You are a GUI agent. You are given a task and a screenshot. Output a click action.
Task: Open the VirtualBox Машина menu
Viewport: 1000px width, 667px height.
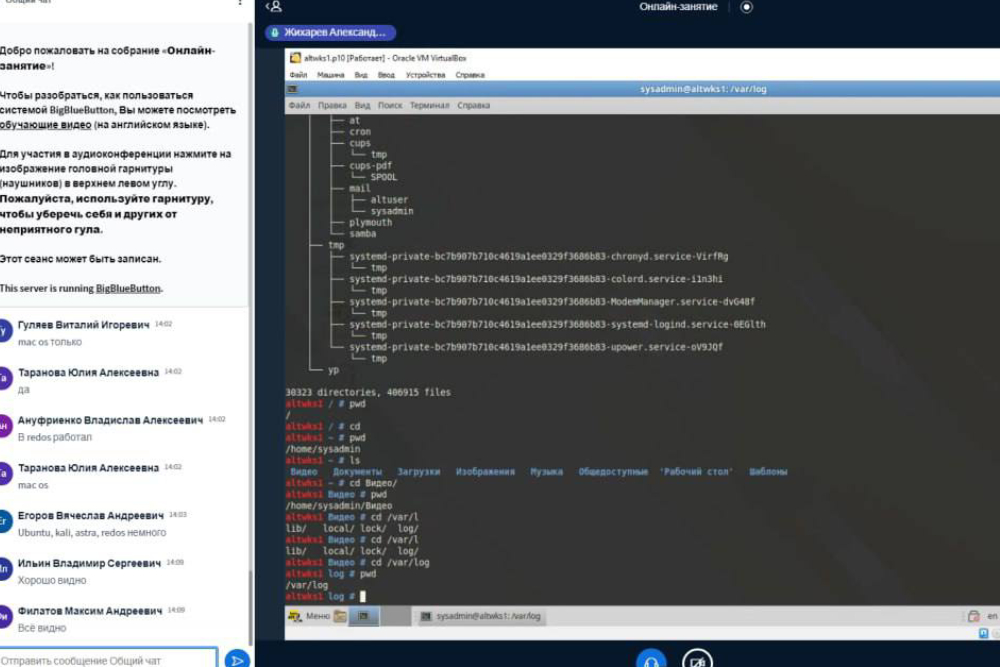[x=330, y=75]
